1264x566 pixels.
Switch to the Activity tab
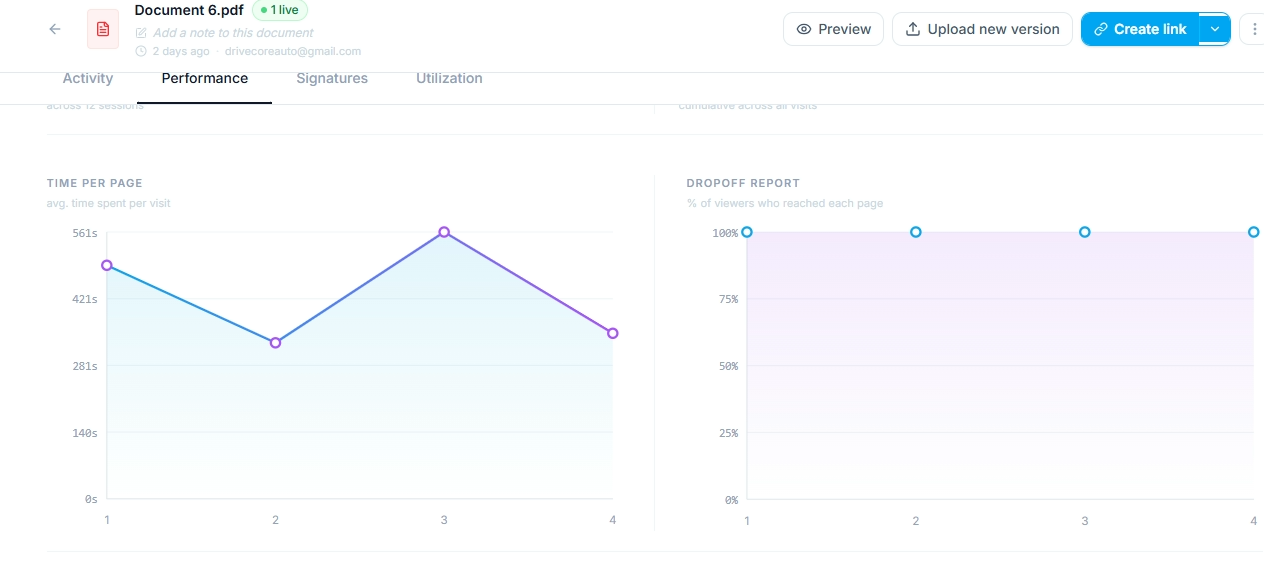tap(88, 78)
